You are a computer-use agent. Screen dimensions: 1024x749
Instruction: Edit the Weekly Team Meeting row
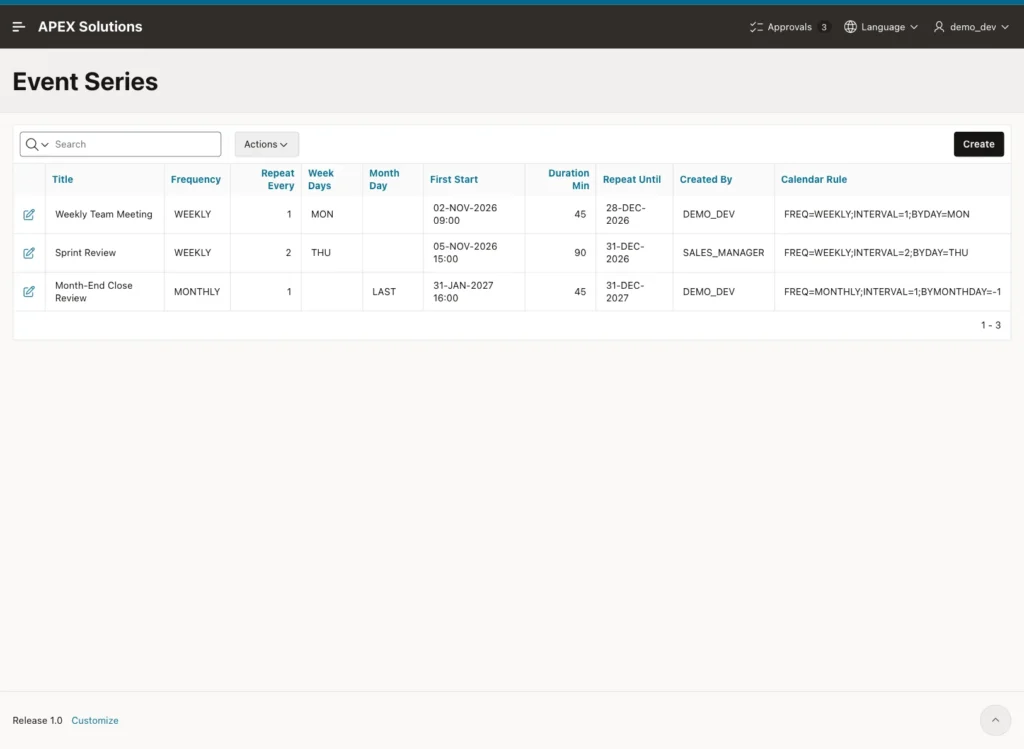pyautogui.click(x=29, y=214)
